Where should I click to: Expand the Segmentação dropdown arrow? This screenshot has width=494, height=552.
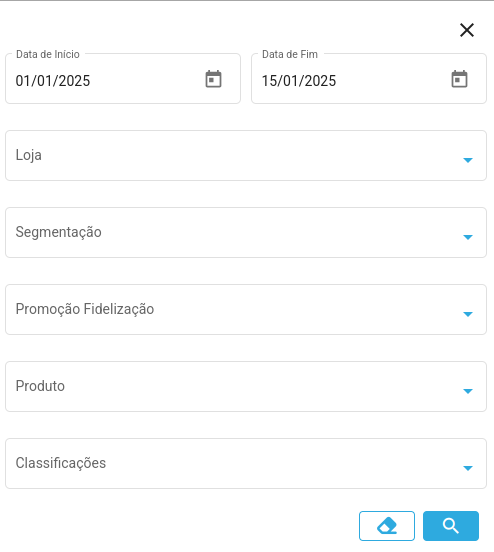(468, 237)
